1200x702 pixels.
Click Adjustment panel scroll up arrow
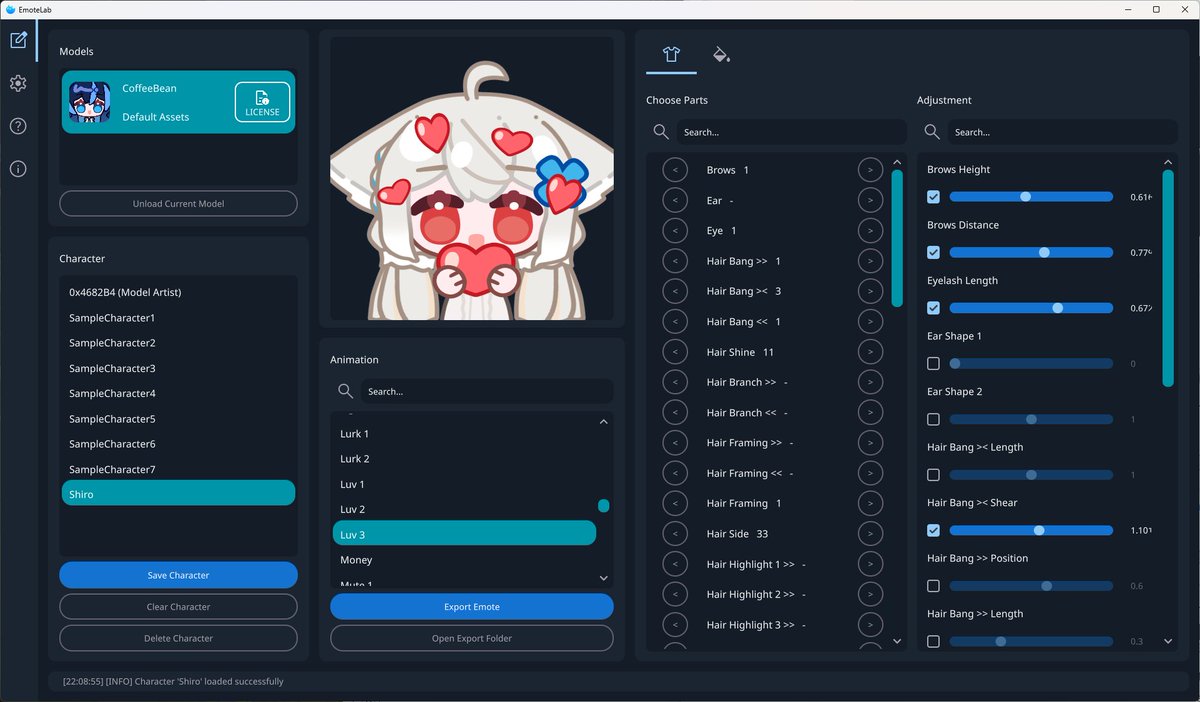[1168, 162]
